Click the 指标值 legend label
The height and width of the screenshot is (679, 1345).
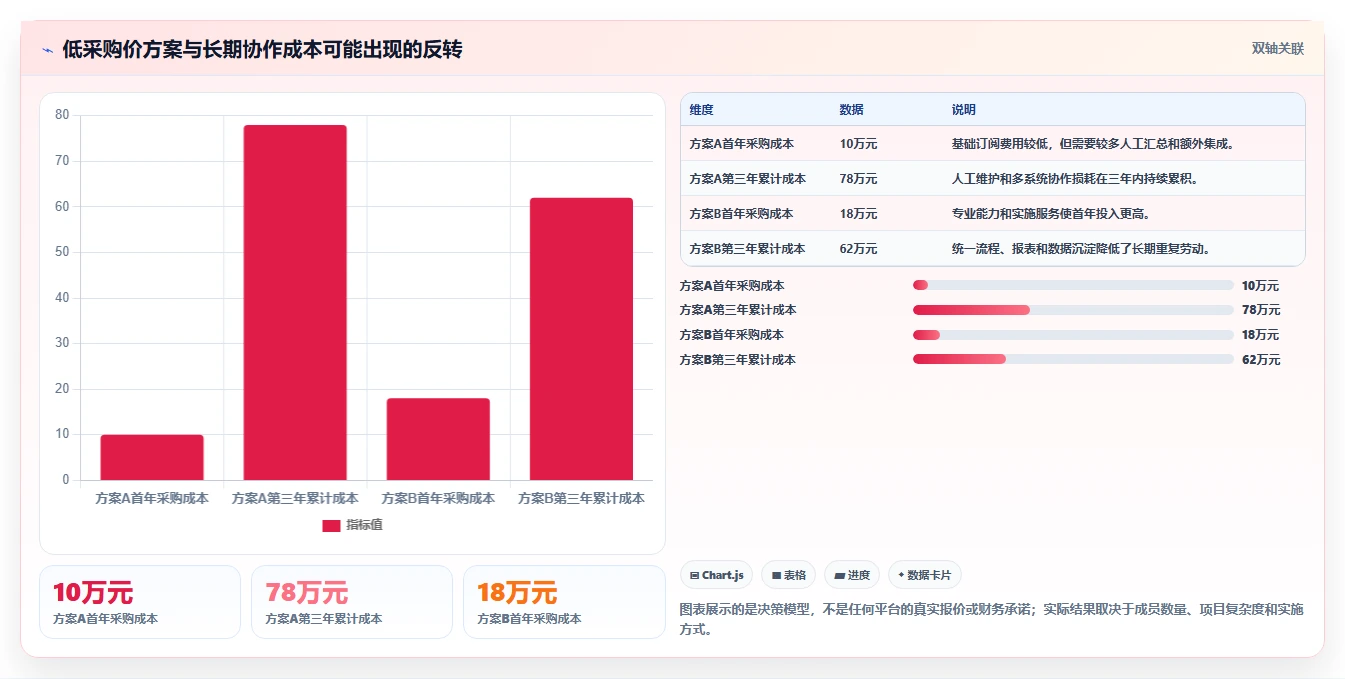[x=364, y=525]
